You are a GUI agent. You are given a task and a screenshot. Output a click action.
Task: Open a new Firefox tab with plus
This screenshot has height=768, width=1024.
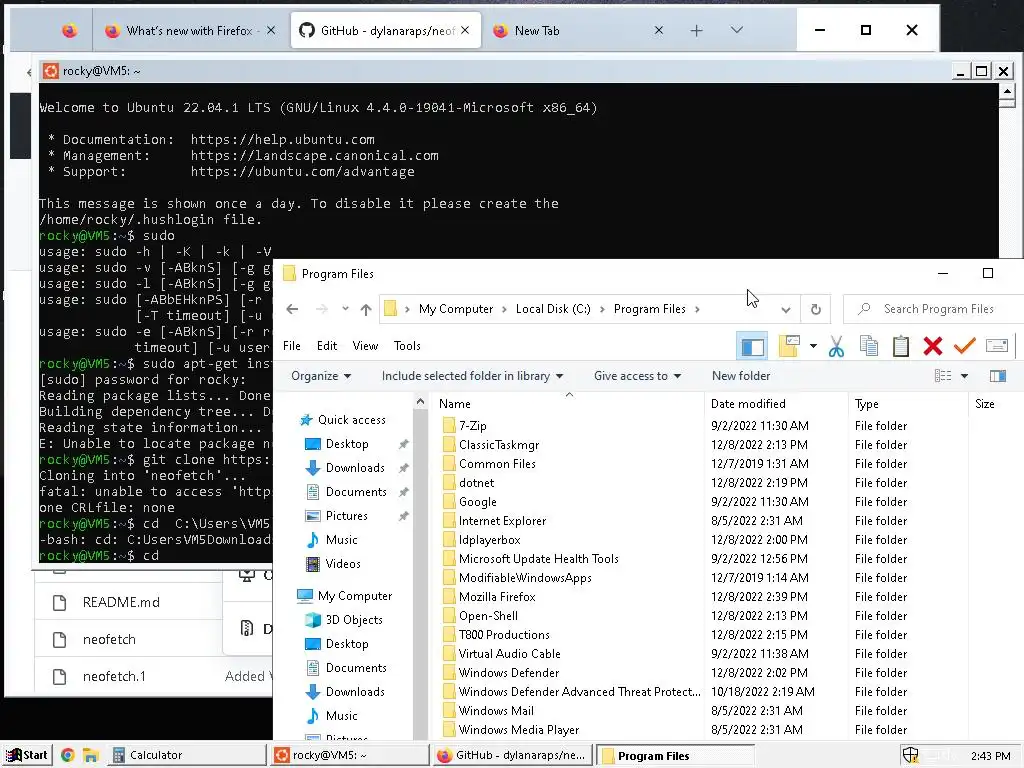point(696,31)
